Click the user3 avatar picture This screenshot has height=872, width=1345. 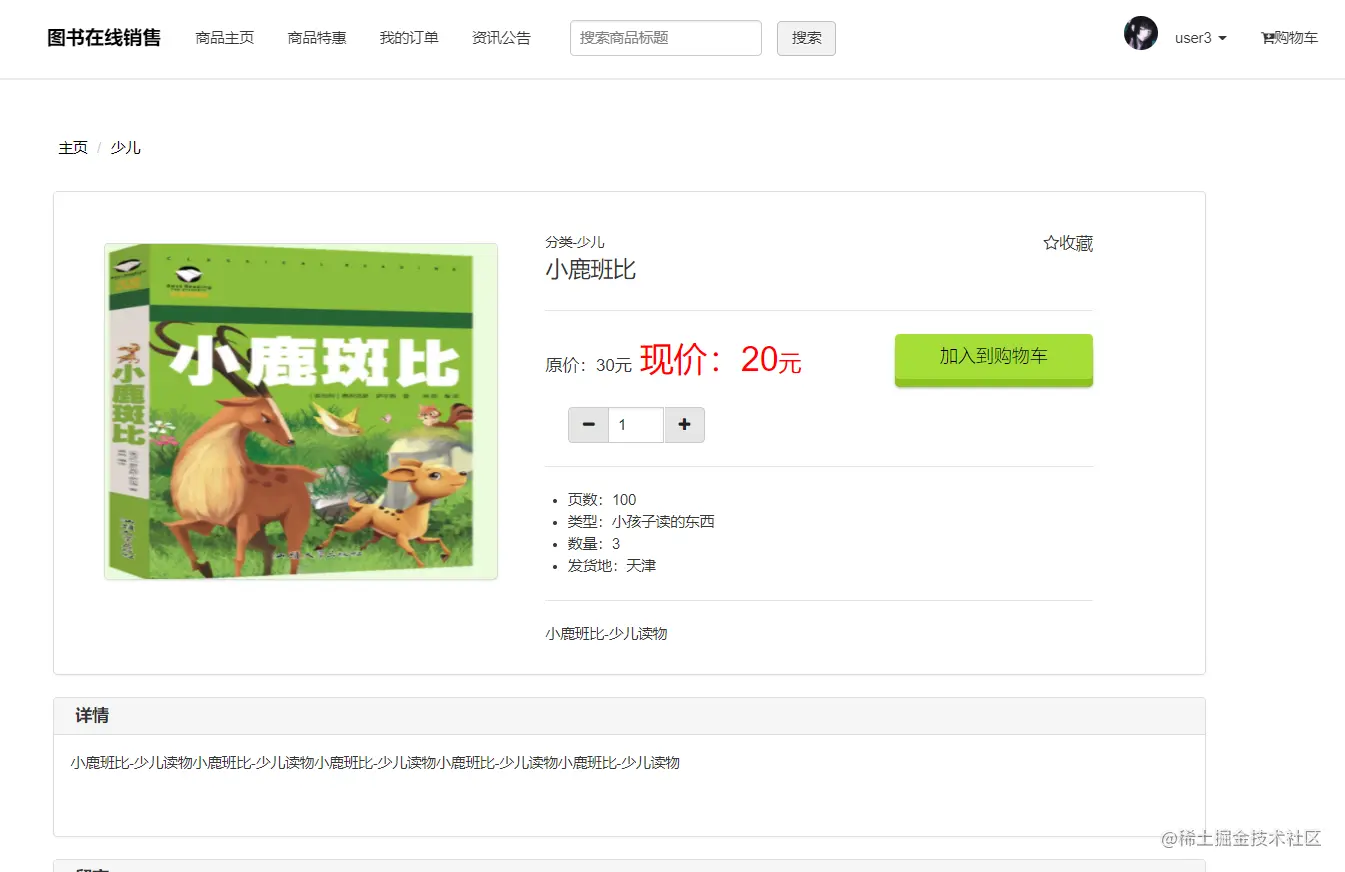click(x=1140, y=33)
